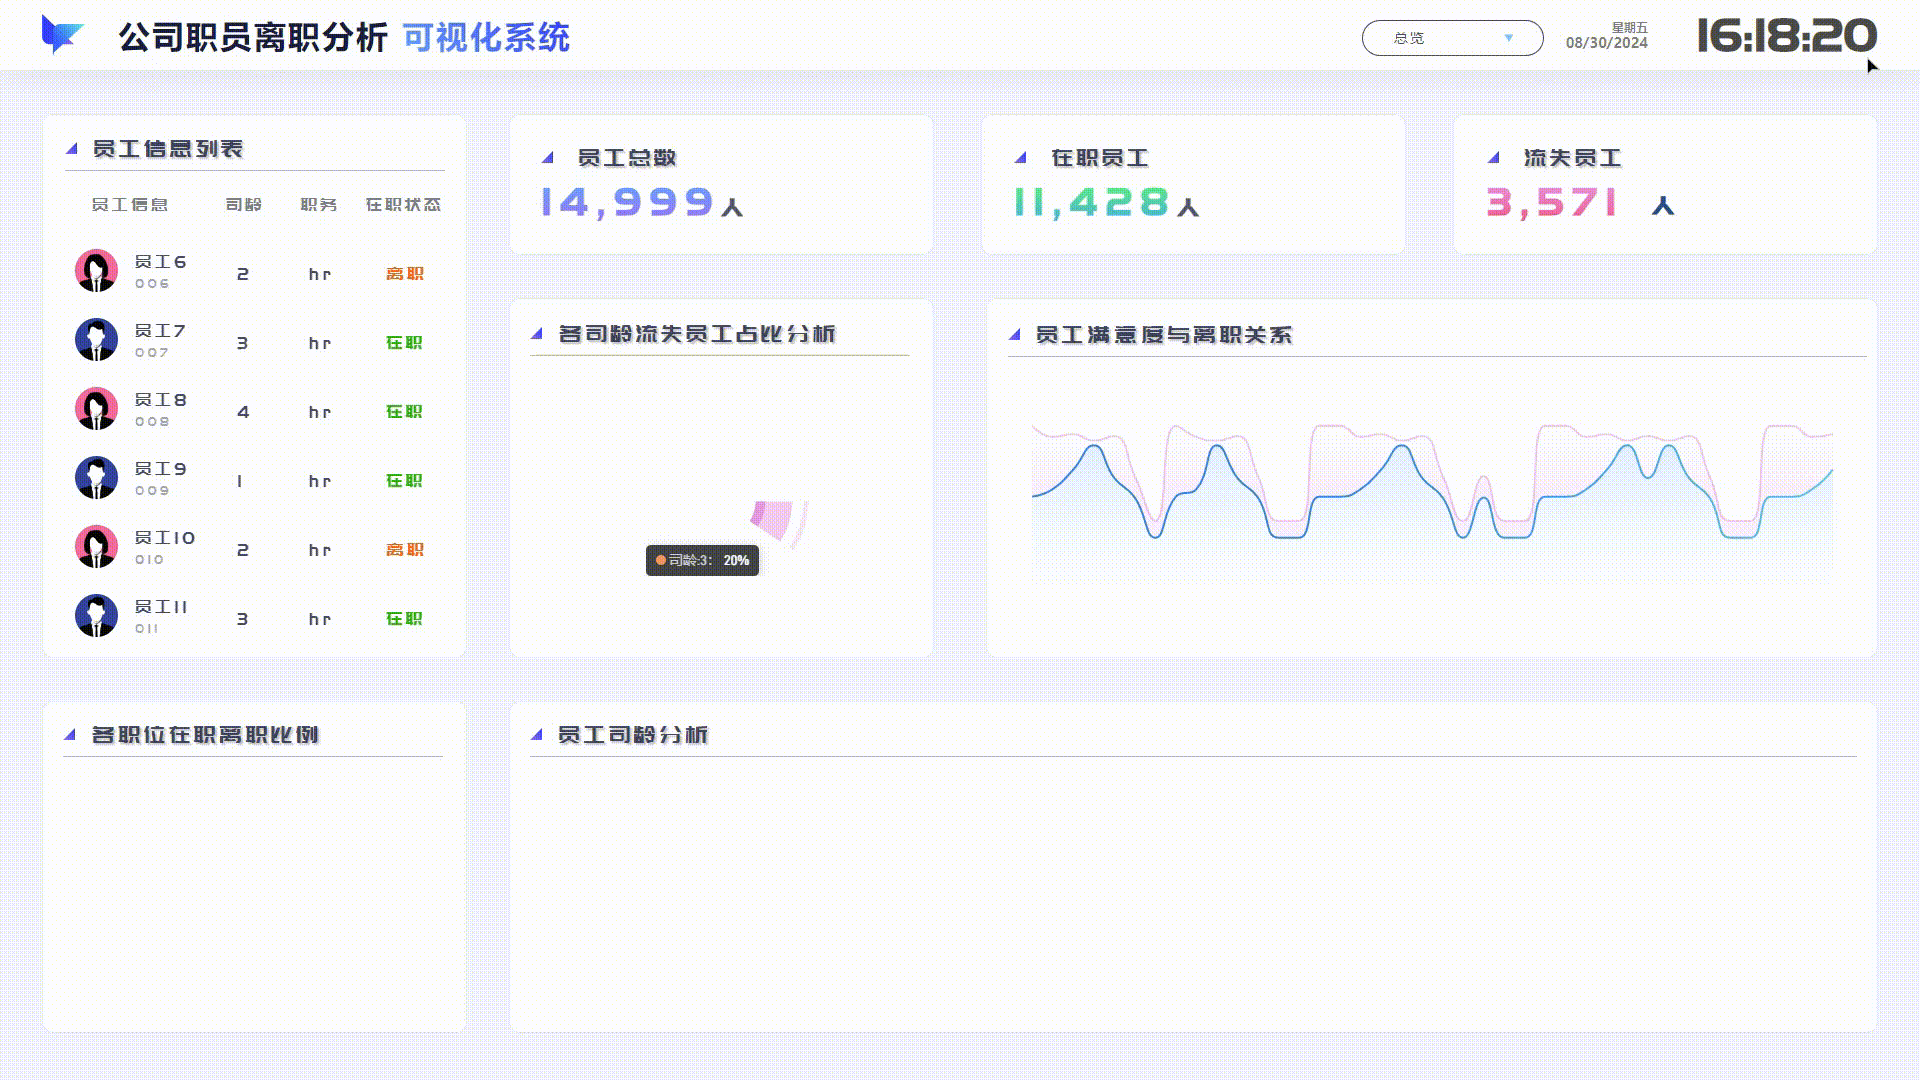Viewport: 1920px width, 1080px height.
Task: Click triangle marker beside 员工司龄分析
Action: coord(536,735)
